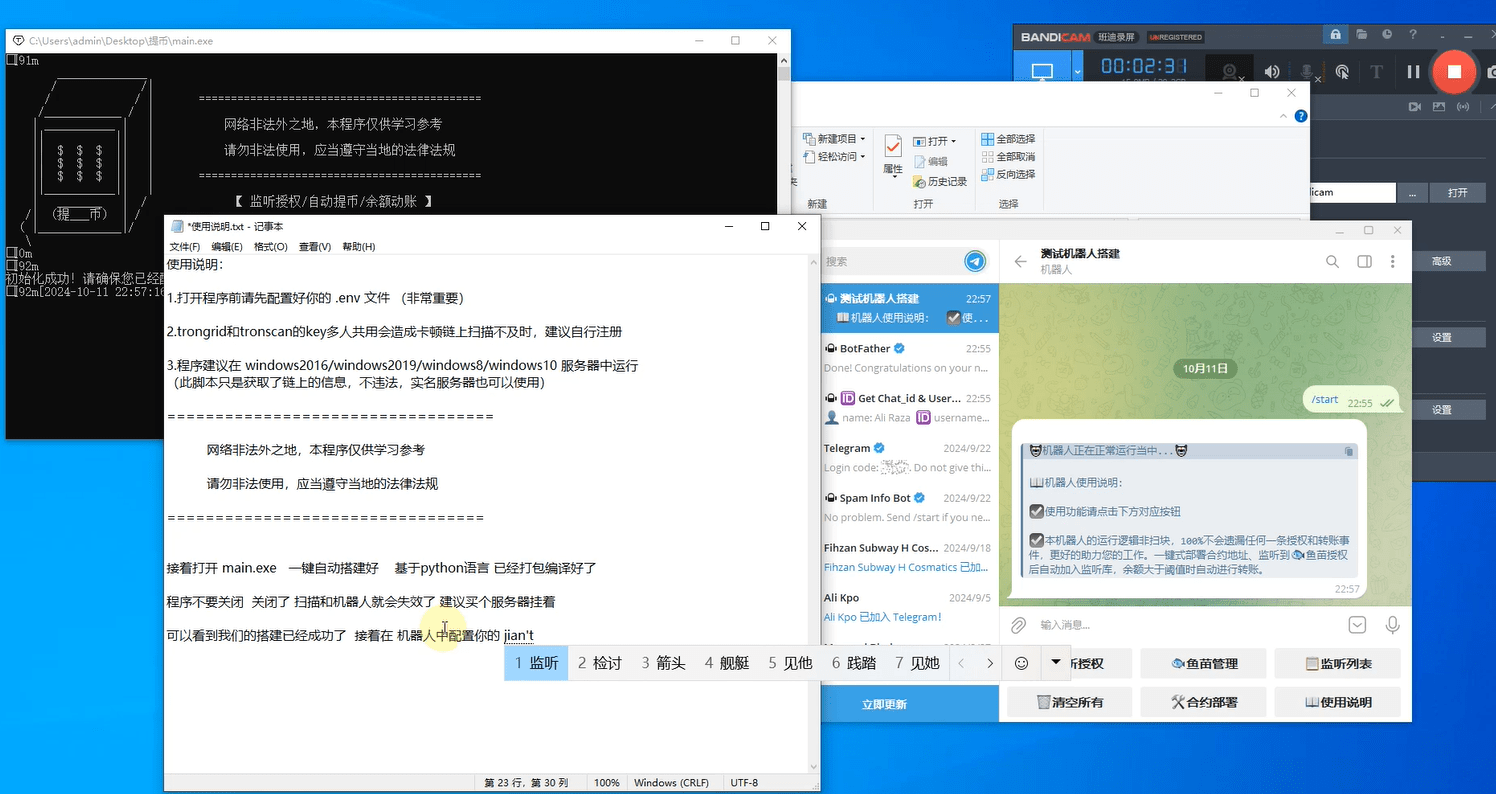Click the Bandicam output folder path field
Image resolution: width=1496 pixels, height=794 pixels.
[x=1352, y=192]
